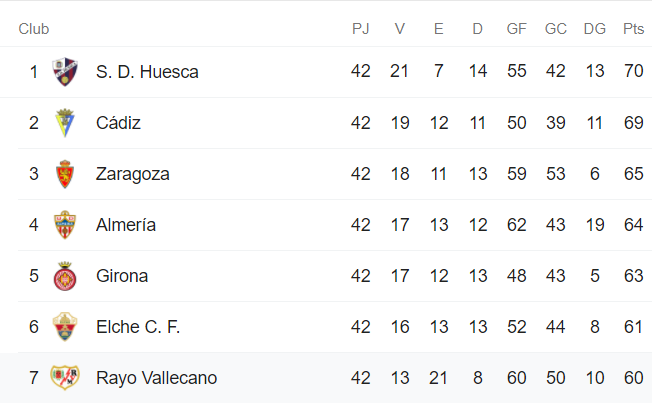Open the Almería team name
Image resolution: width=652 pixels, height=403 pixels.
pyautogui.click(x=126, y=225)
